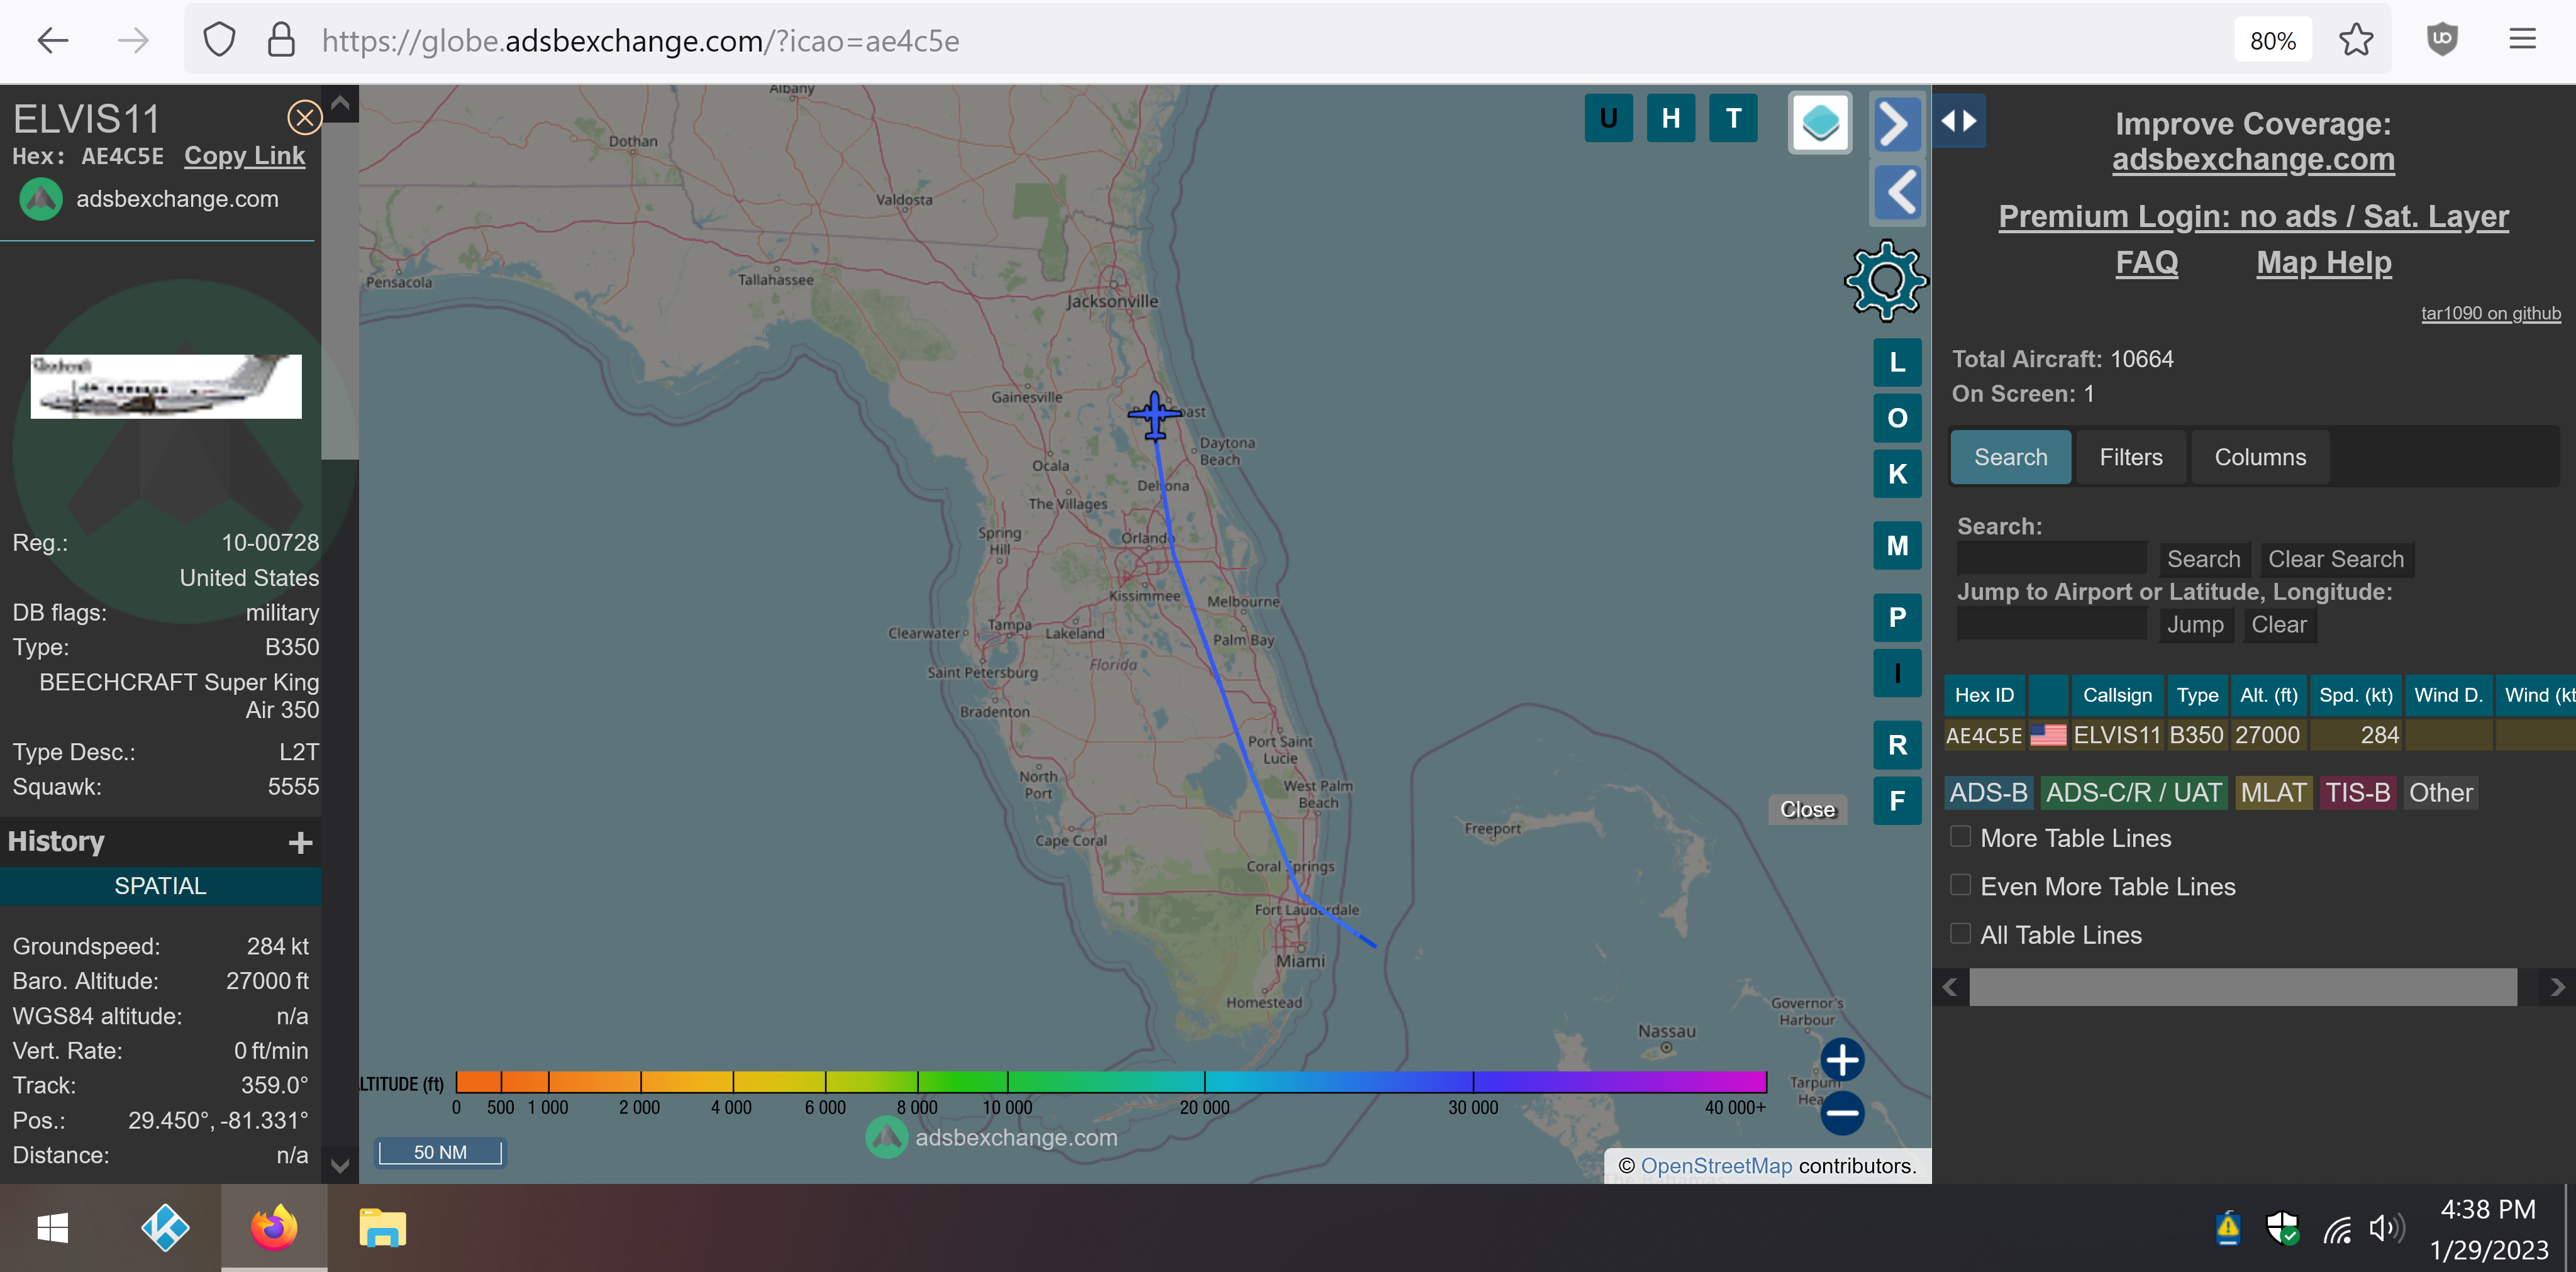
Task: Enable the More Table Lines checkbox
Action: click(1960, 836)
